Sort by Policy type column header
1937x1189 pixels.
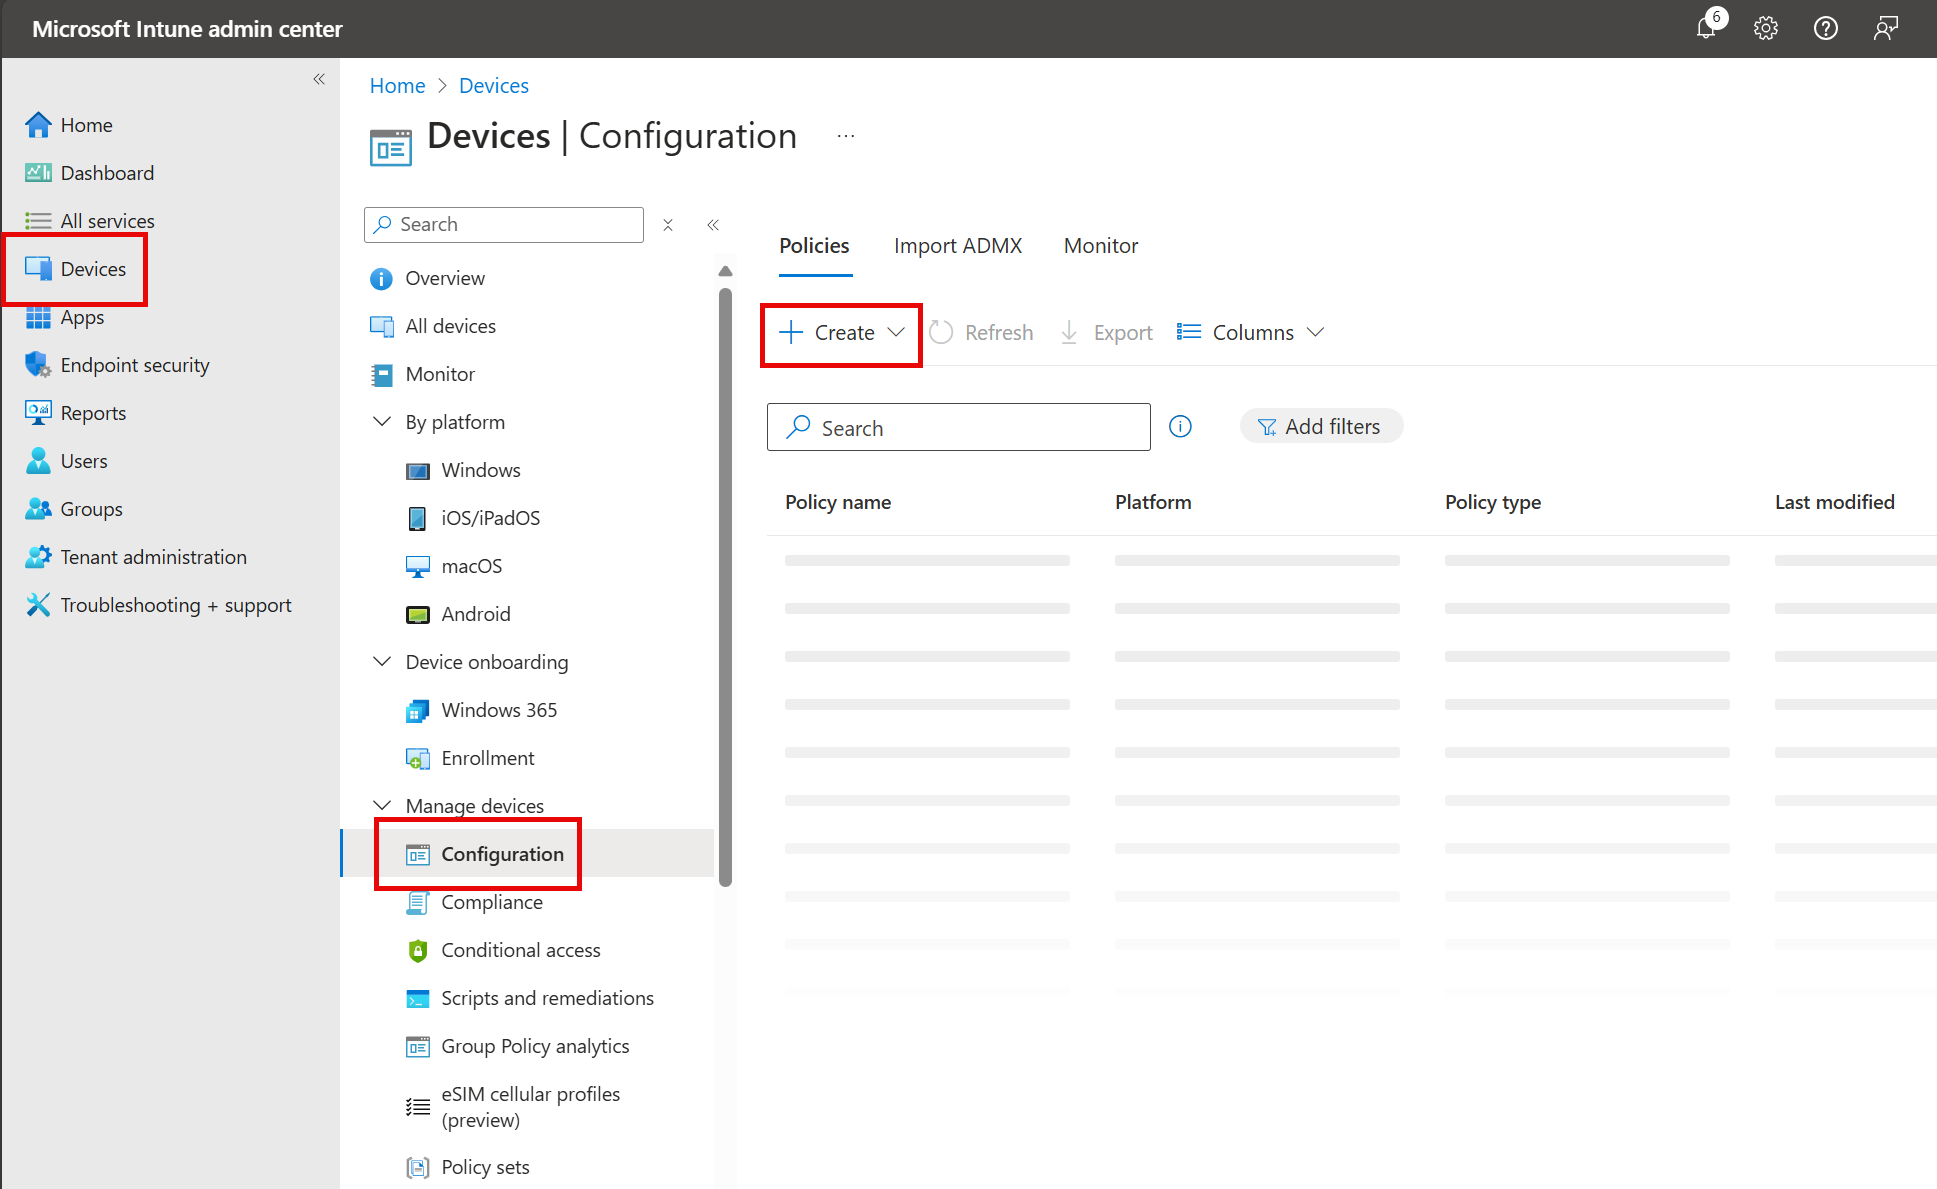click(1493, 502)
